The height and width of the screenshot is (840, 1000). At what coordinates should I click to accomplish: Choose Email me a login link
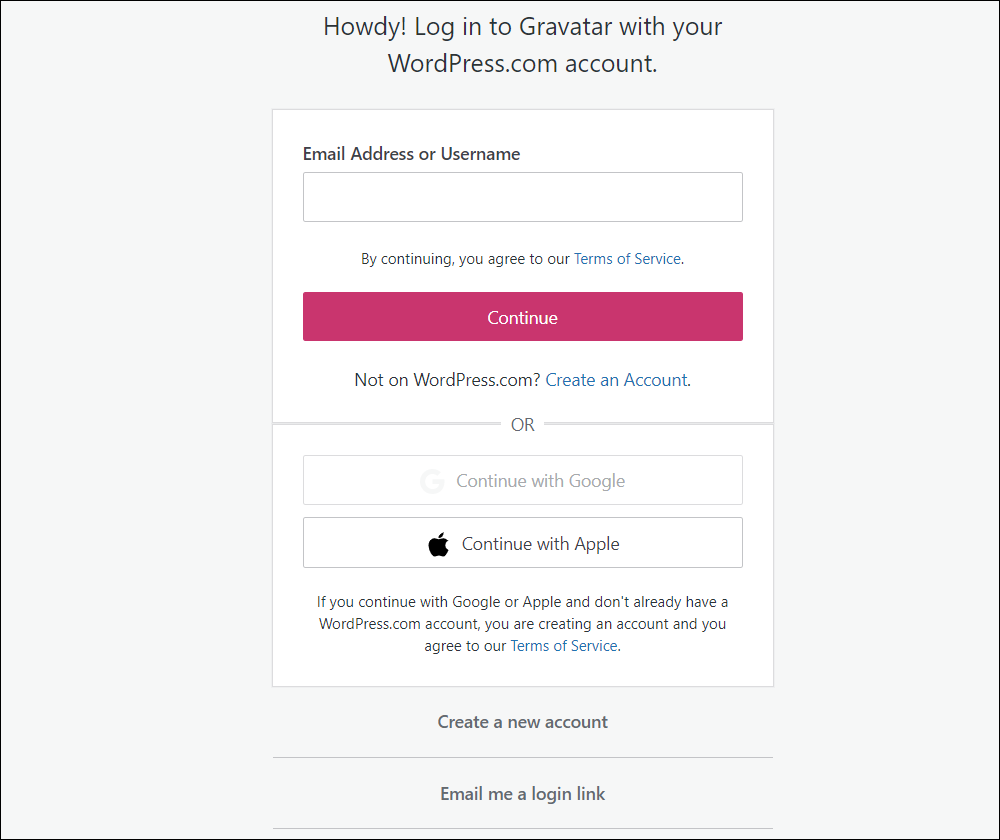coord(522,794)
